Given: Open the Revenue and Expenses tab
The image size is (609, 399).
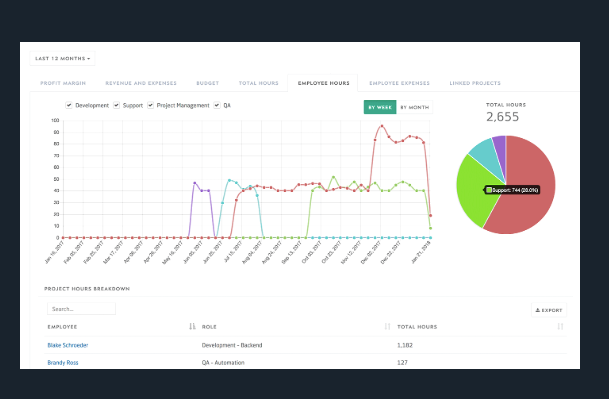Looking at the screenshot, I should (141, 83).
